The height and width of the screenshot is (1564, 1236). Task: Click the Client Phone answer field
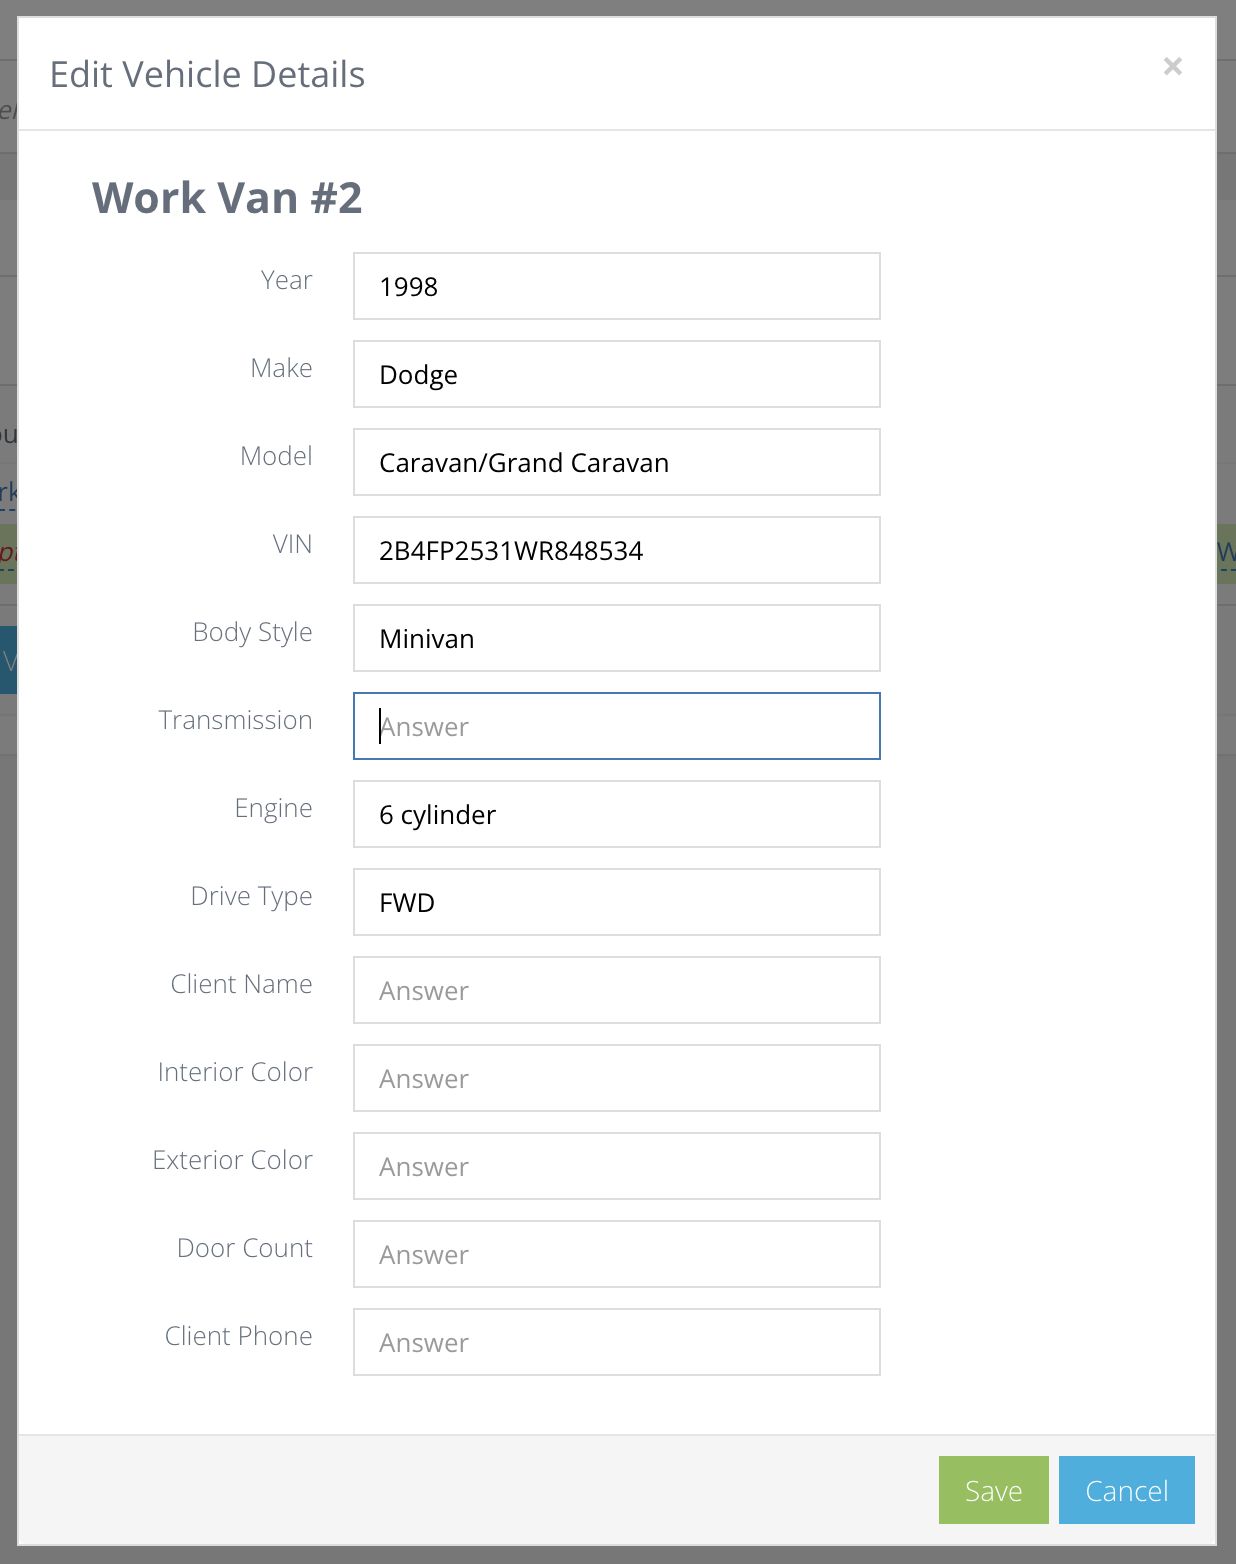(616, 1342)
